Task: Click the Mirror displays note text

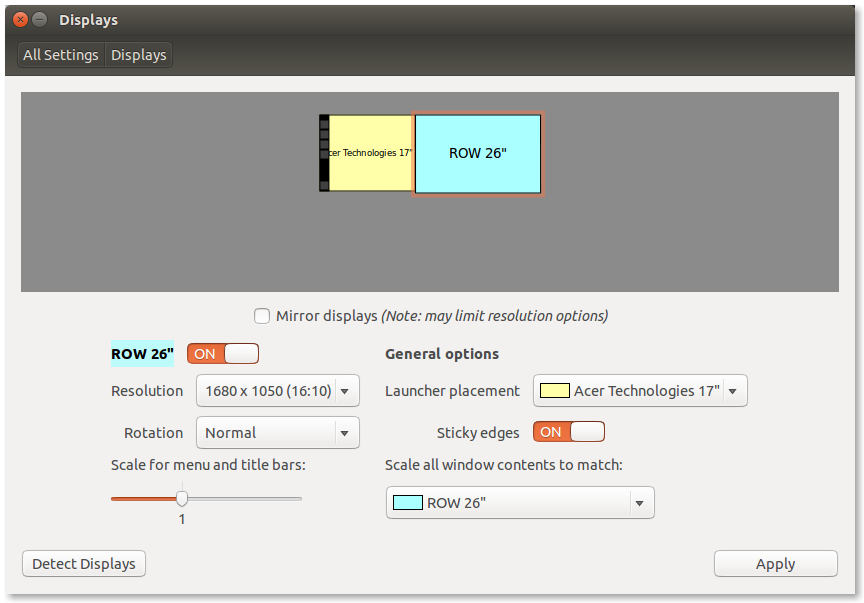Action: [495, 316]
